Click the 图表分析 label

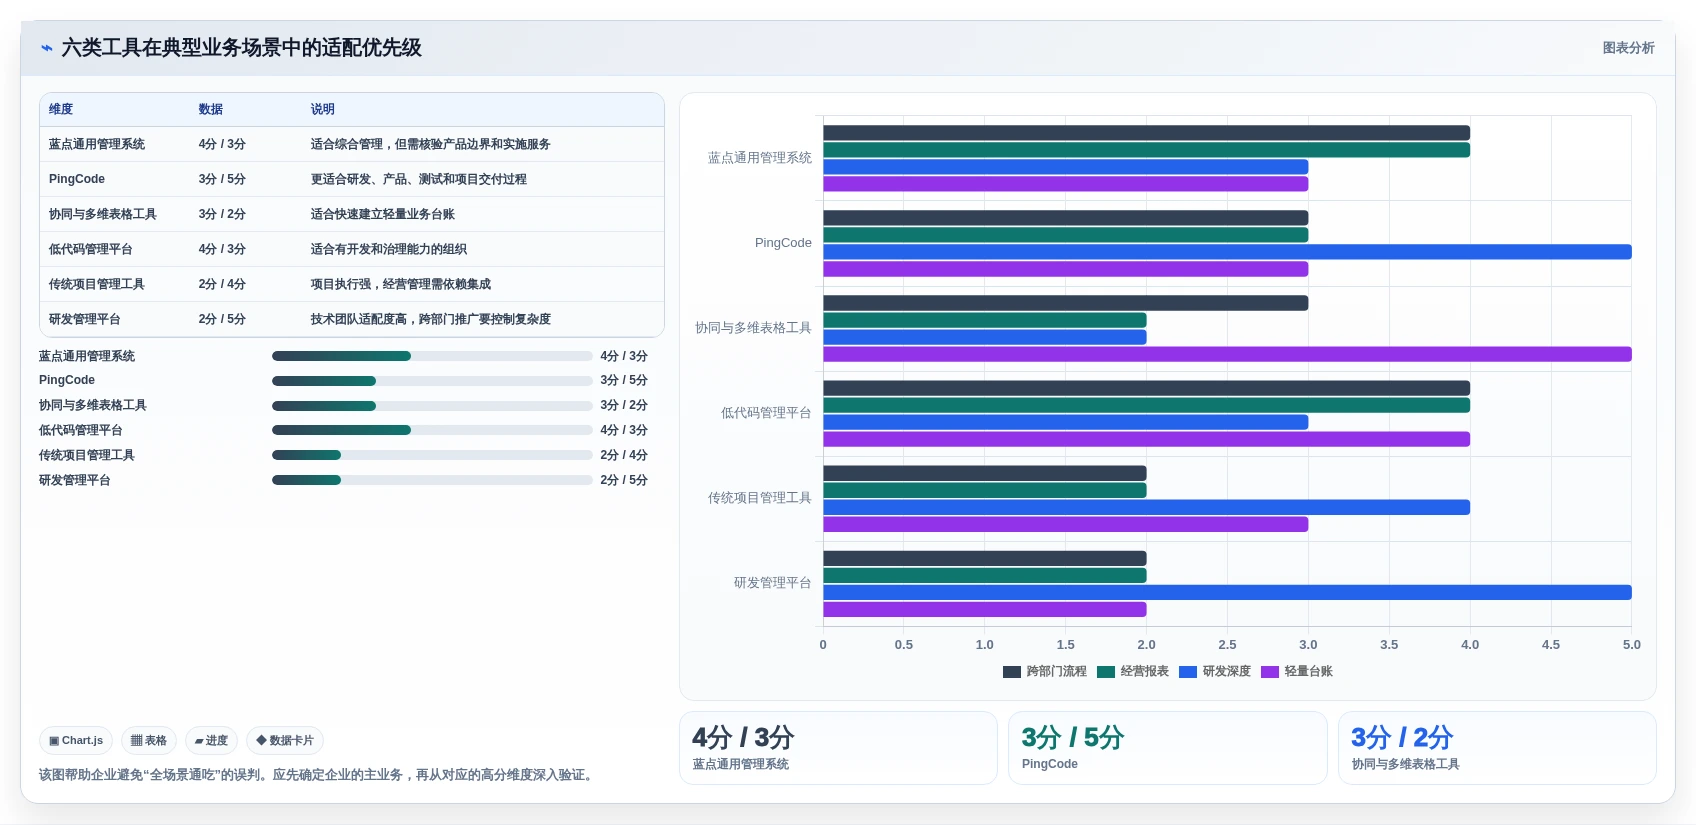1628,48
